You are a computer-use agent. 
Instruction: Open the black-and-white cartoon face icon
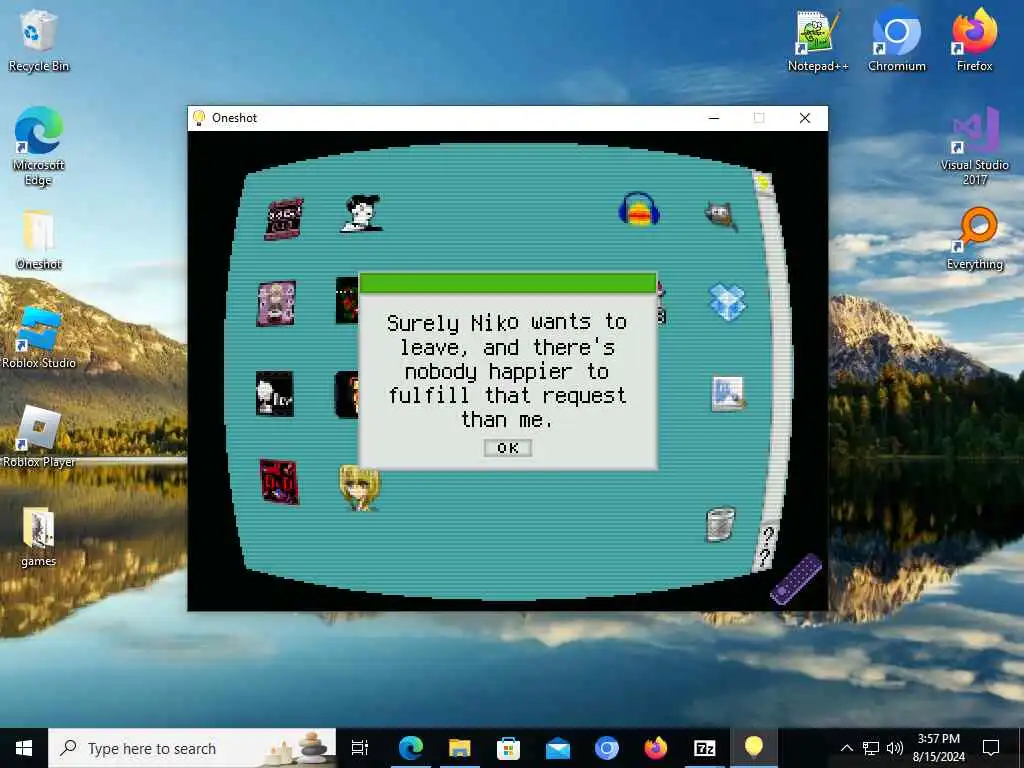361,213
